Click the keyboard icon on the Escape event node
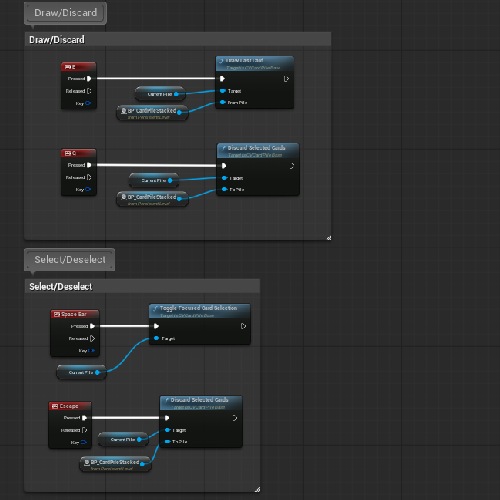500x500 pixels. pos(55,406)
